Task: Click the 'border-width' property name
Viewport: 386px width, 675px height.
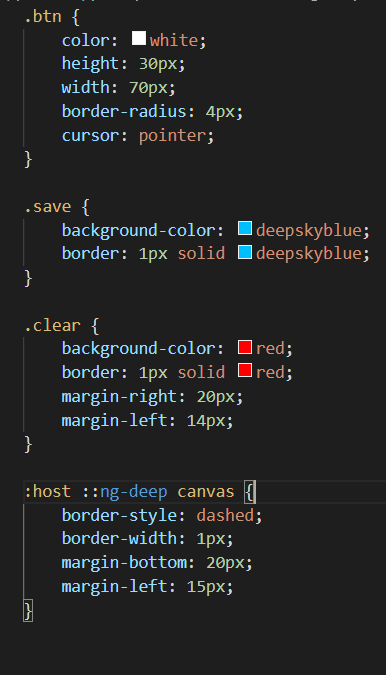Action: [x=119, y=539]
